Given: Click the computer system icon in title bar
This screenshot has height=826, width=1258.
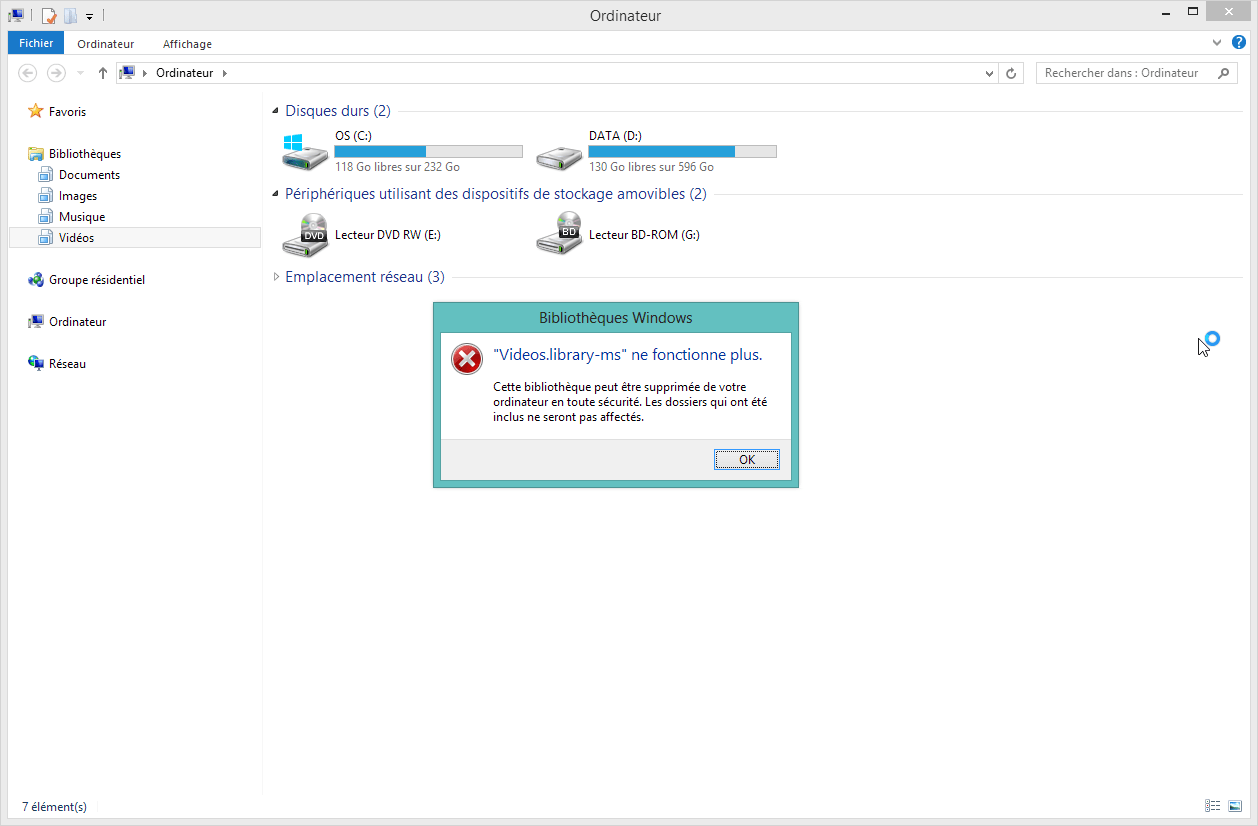Looking at the screenshot, I should pyautogui.click(x=16, y=15).
